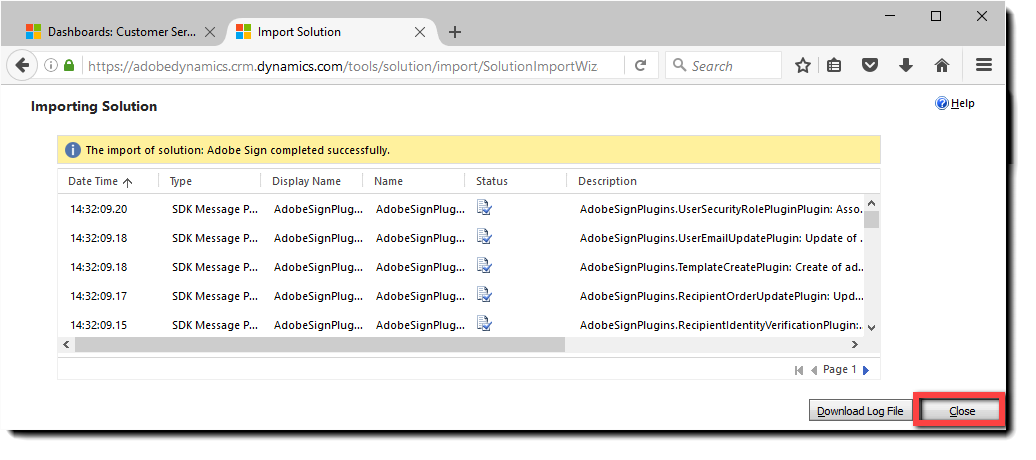Select the RecipientIdentityVerificationPlugin description cell
Image resolution: width=1036 pixels, height=460 pixels.
721,325
